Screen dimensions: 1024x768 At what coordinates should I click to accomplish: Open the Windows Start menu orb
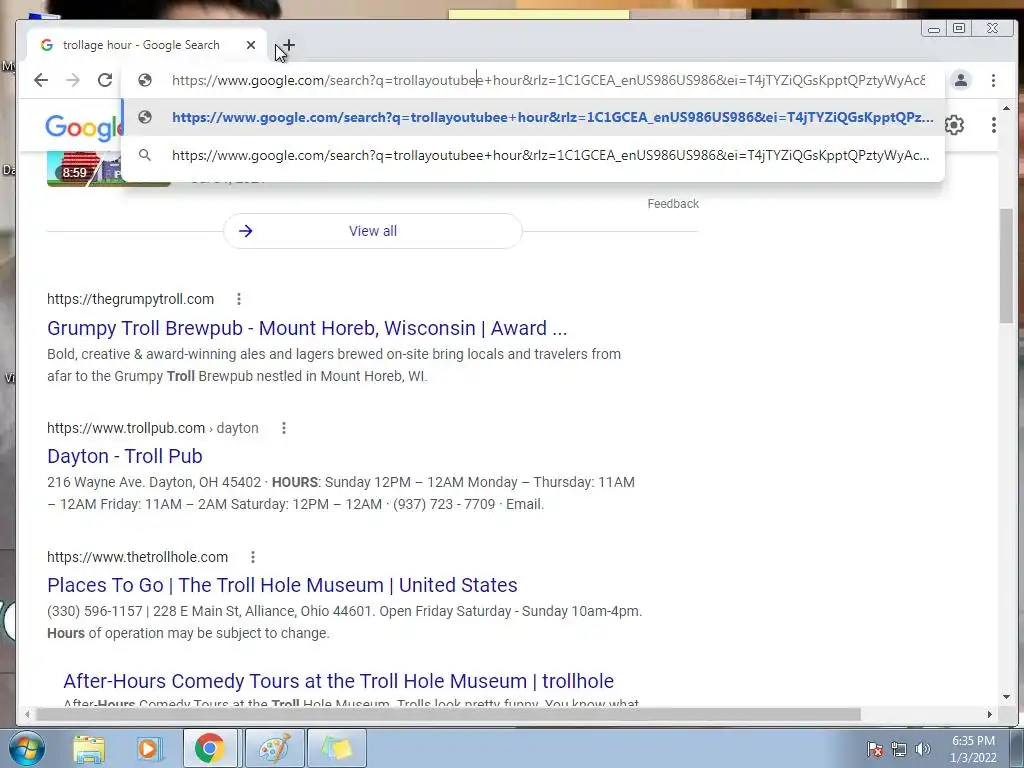pyautogui.click(x=27, y=748)
